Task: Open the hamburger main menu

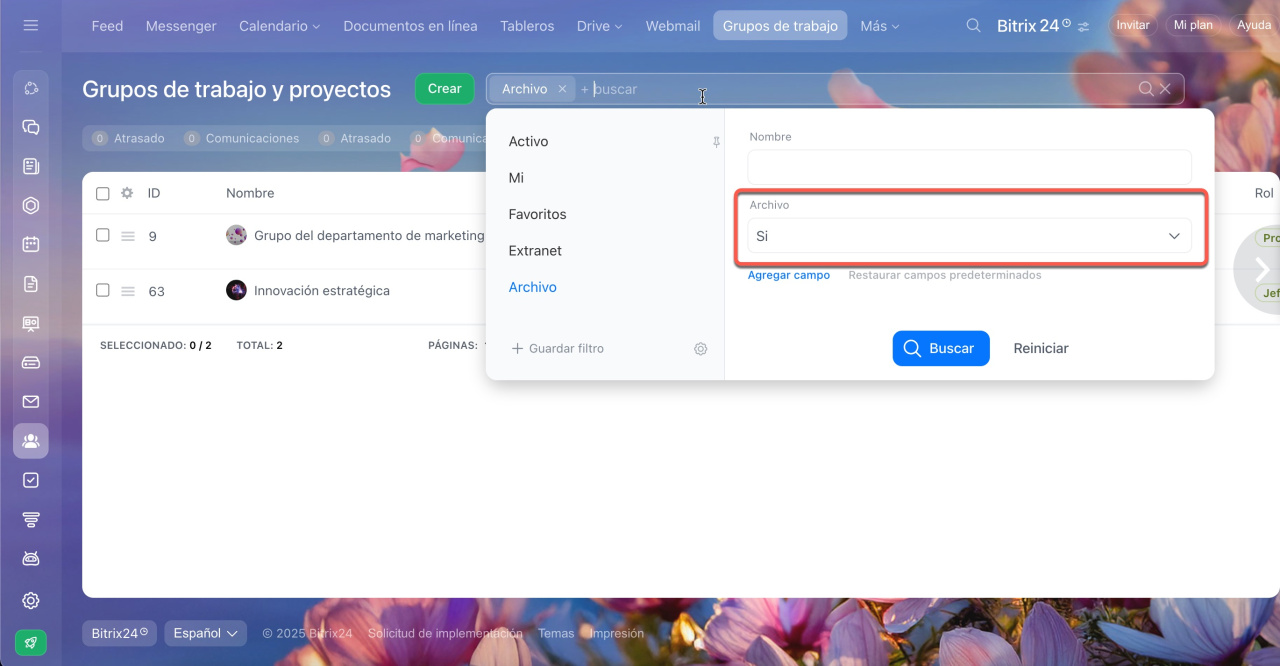Action: 31,25
